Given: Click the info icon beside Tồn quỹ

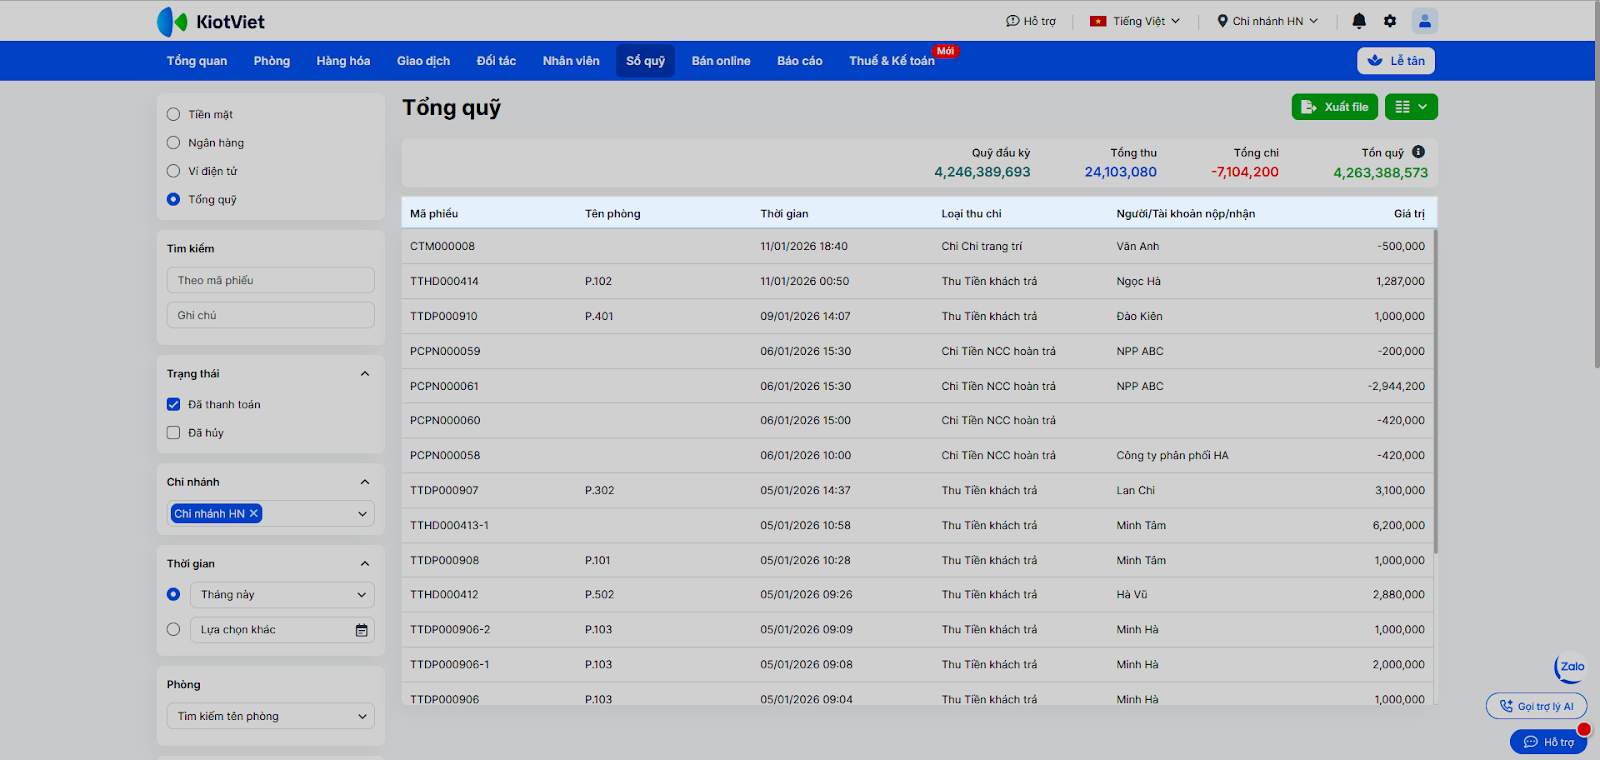Looking at the screenshot, I should pos(1418,152).
